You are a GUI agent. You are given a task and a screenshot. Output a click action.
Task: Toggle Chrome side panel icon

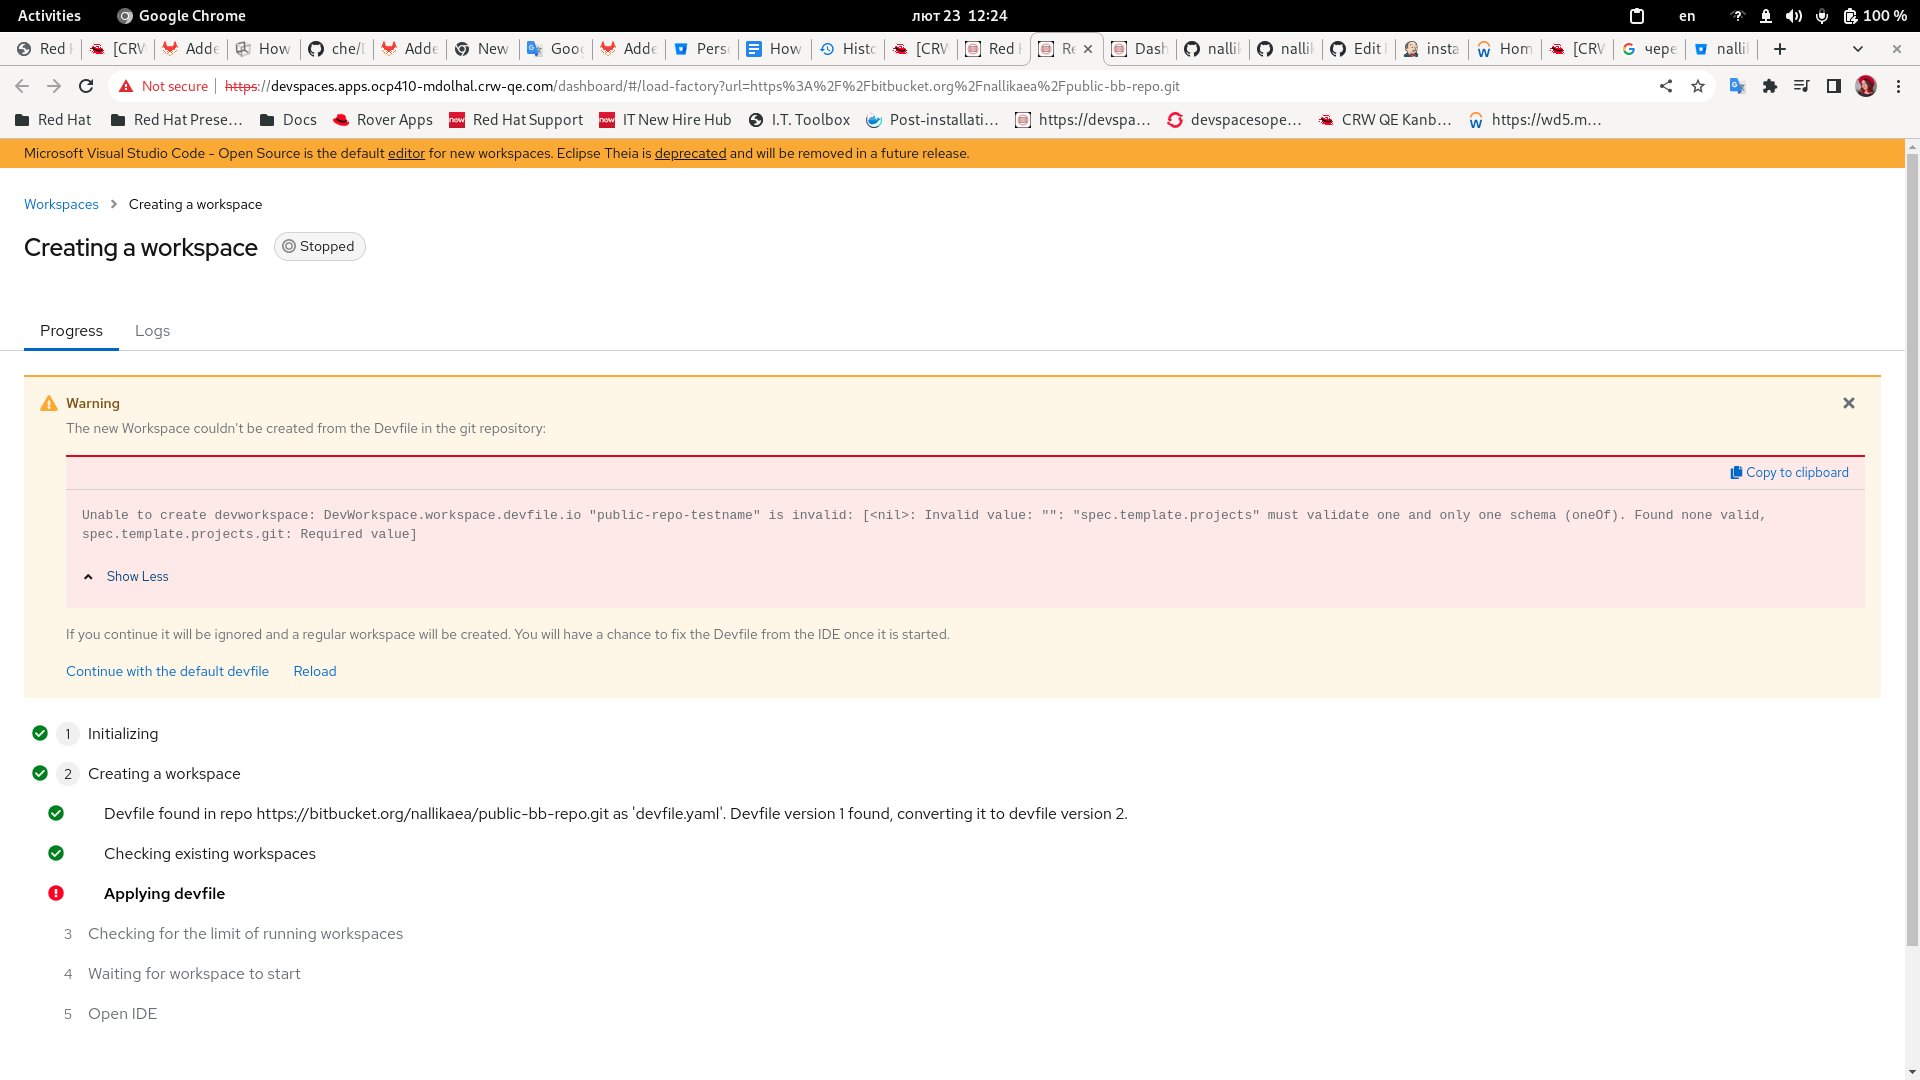pyautogui.click(x=1834, y=87)
